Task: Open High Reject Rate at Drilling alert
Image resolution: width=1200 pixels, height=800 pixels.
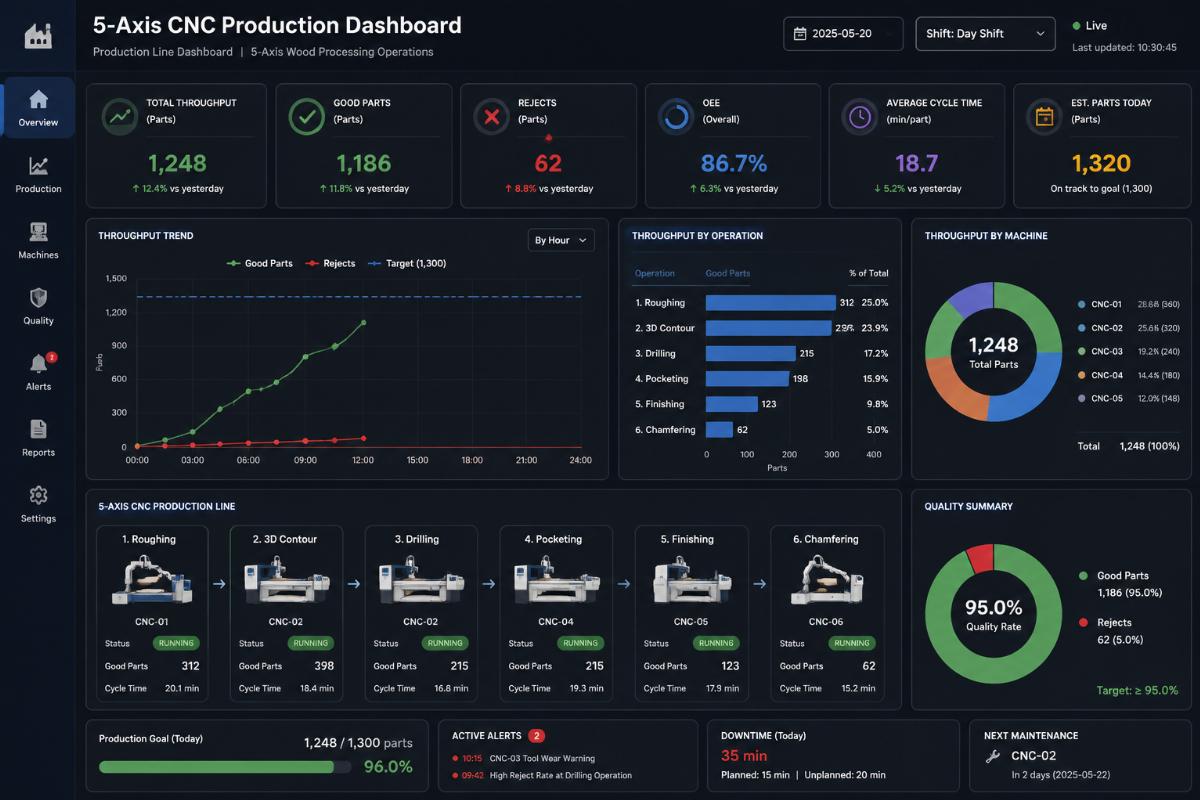Action: 543,775
